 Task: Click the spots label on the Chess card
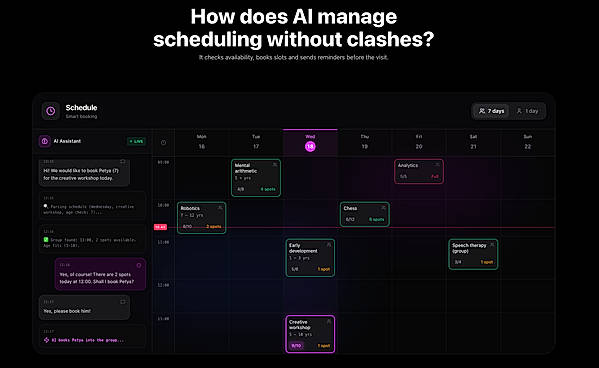coord(376,219)
